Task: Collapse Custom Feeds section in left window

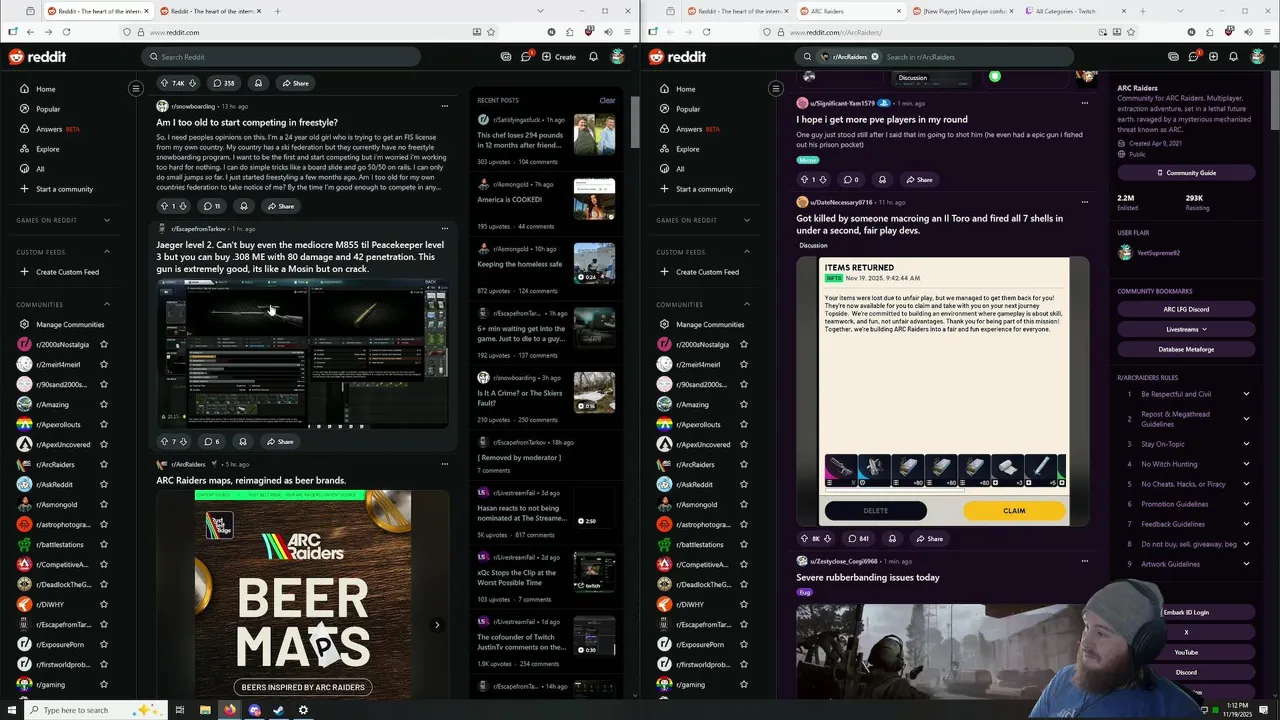Action: 107,252
